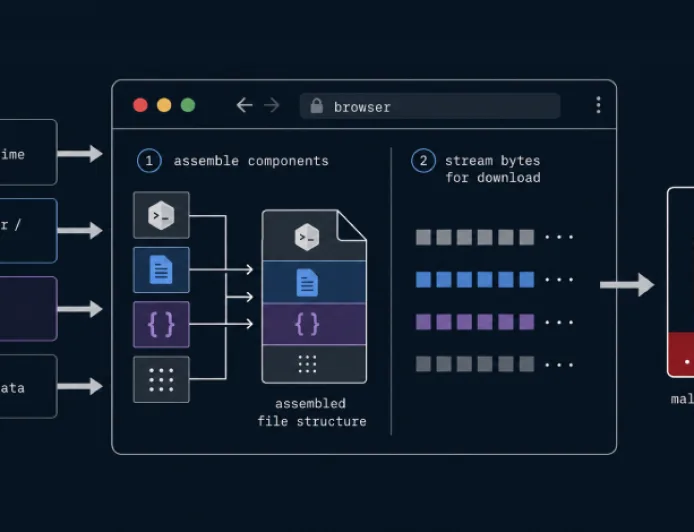Click the browser address bar field
This screenshot has height=532, width=694.
(430, 106)
